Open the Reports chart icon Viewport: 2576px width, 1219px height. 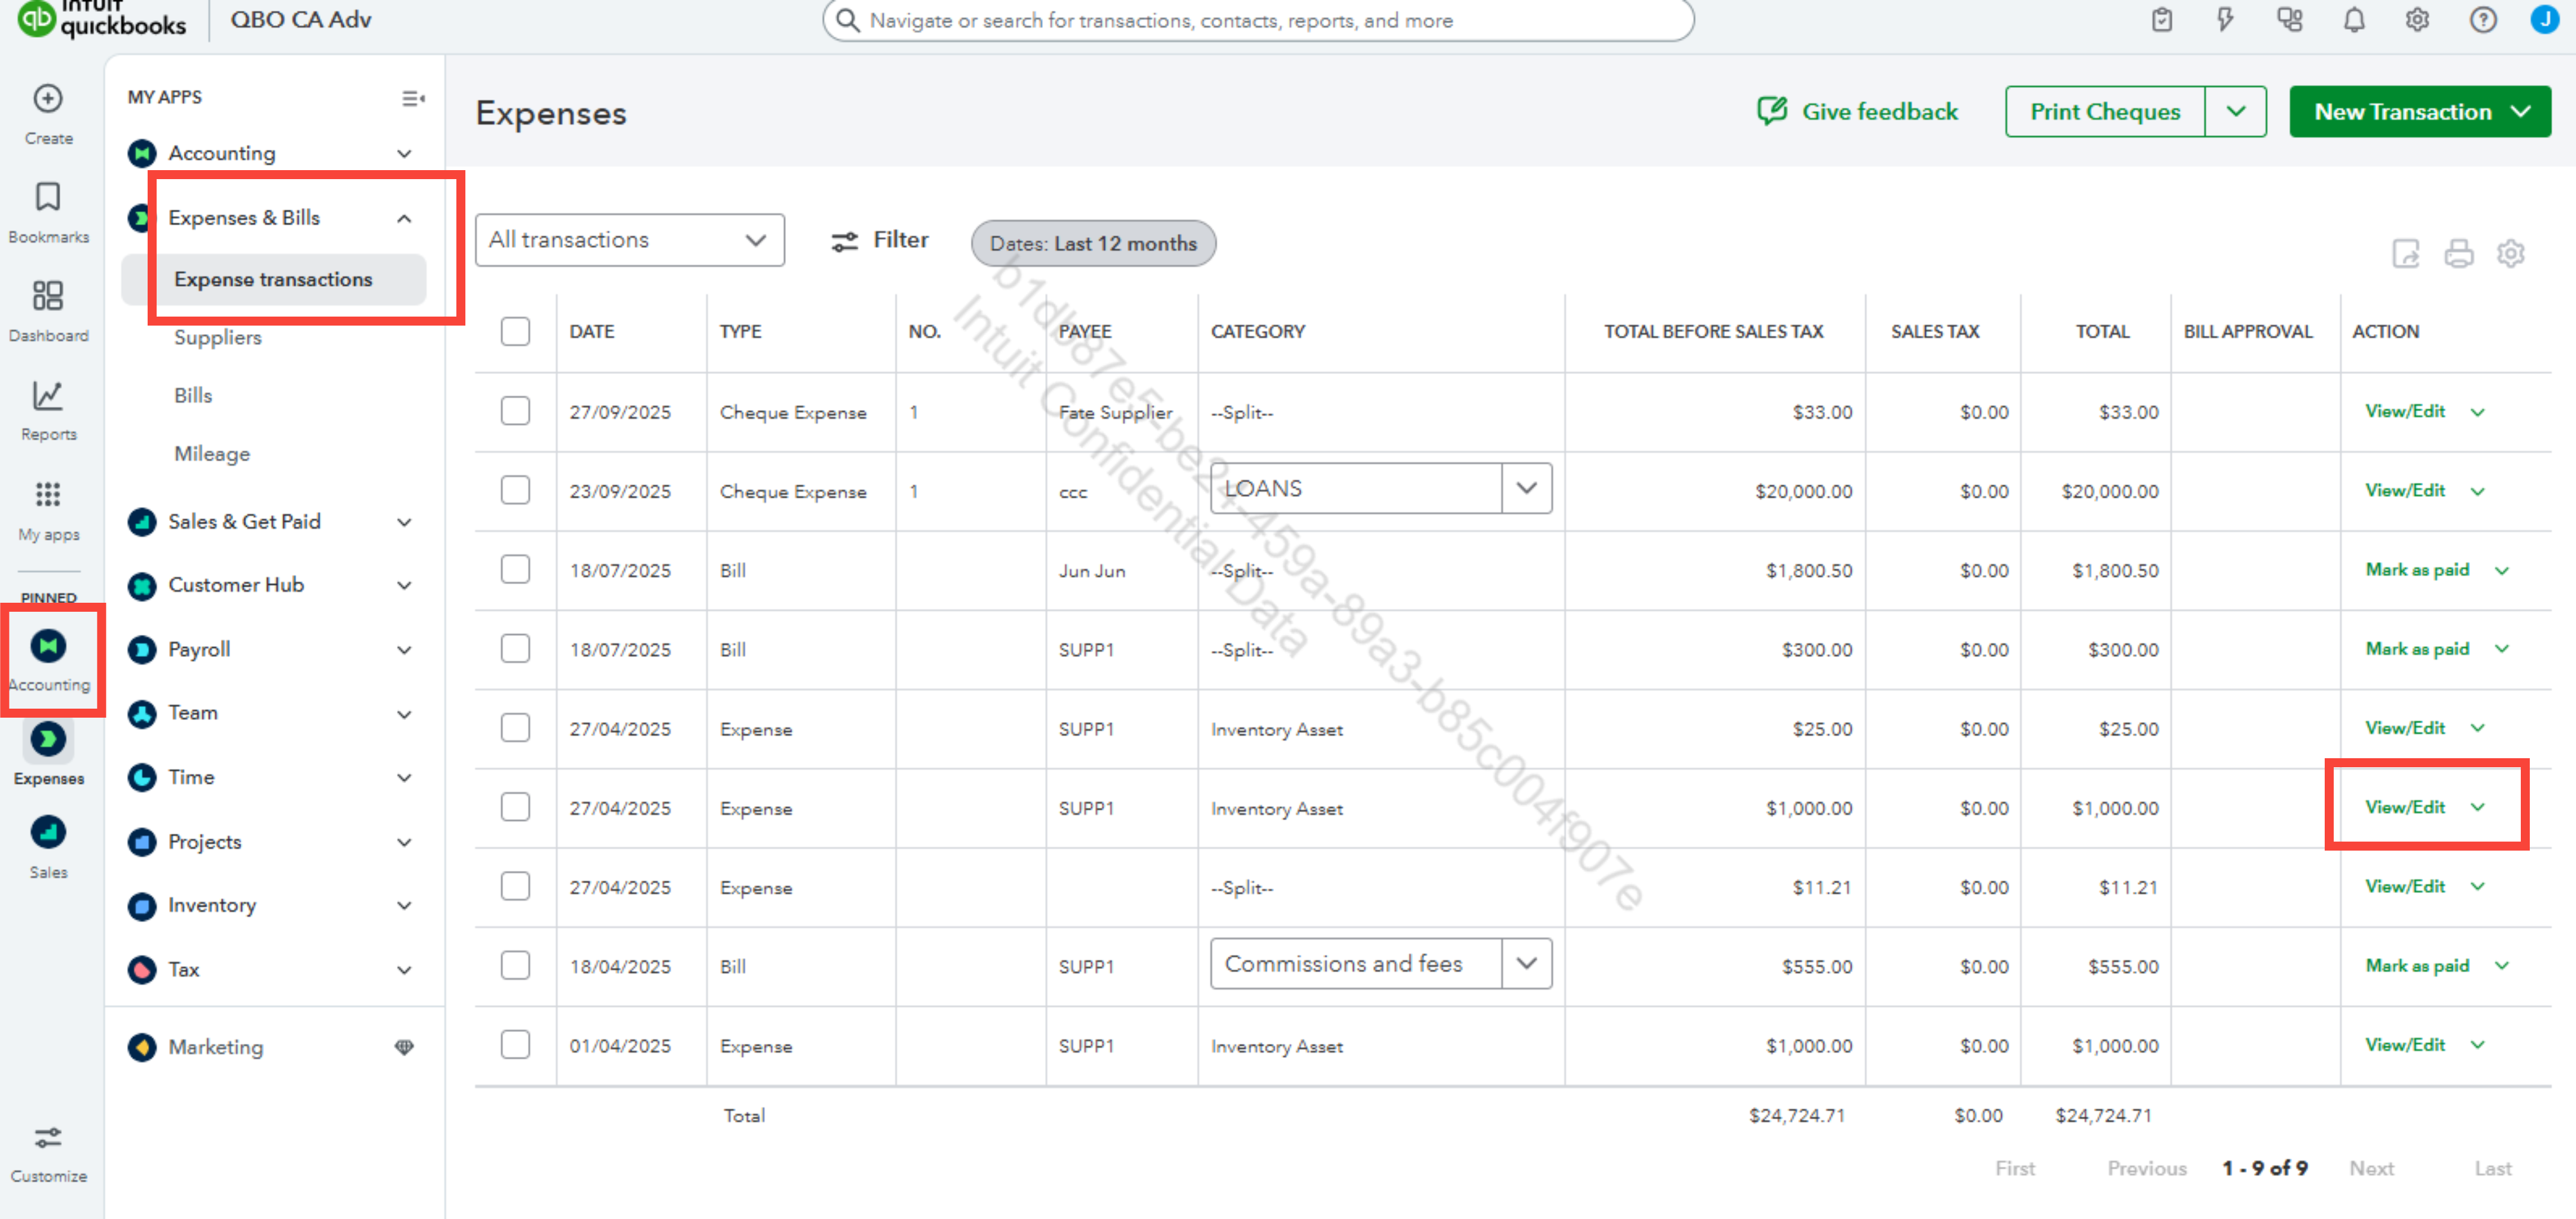(48, 396)
